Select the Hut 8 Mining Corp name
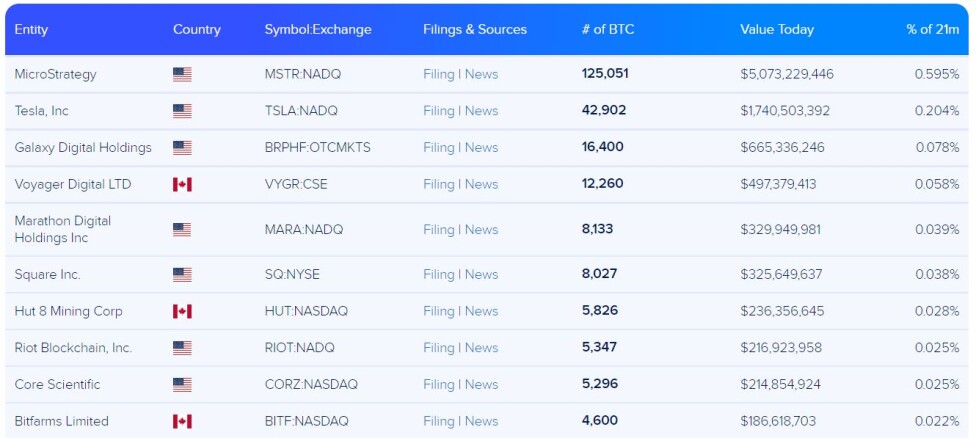 68,311
